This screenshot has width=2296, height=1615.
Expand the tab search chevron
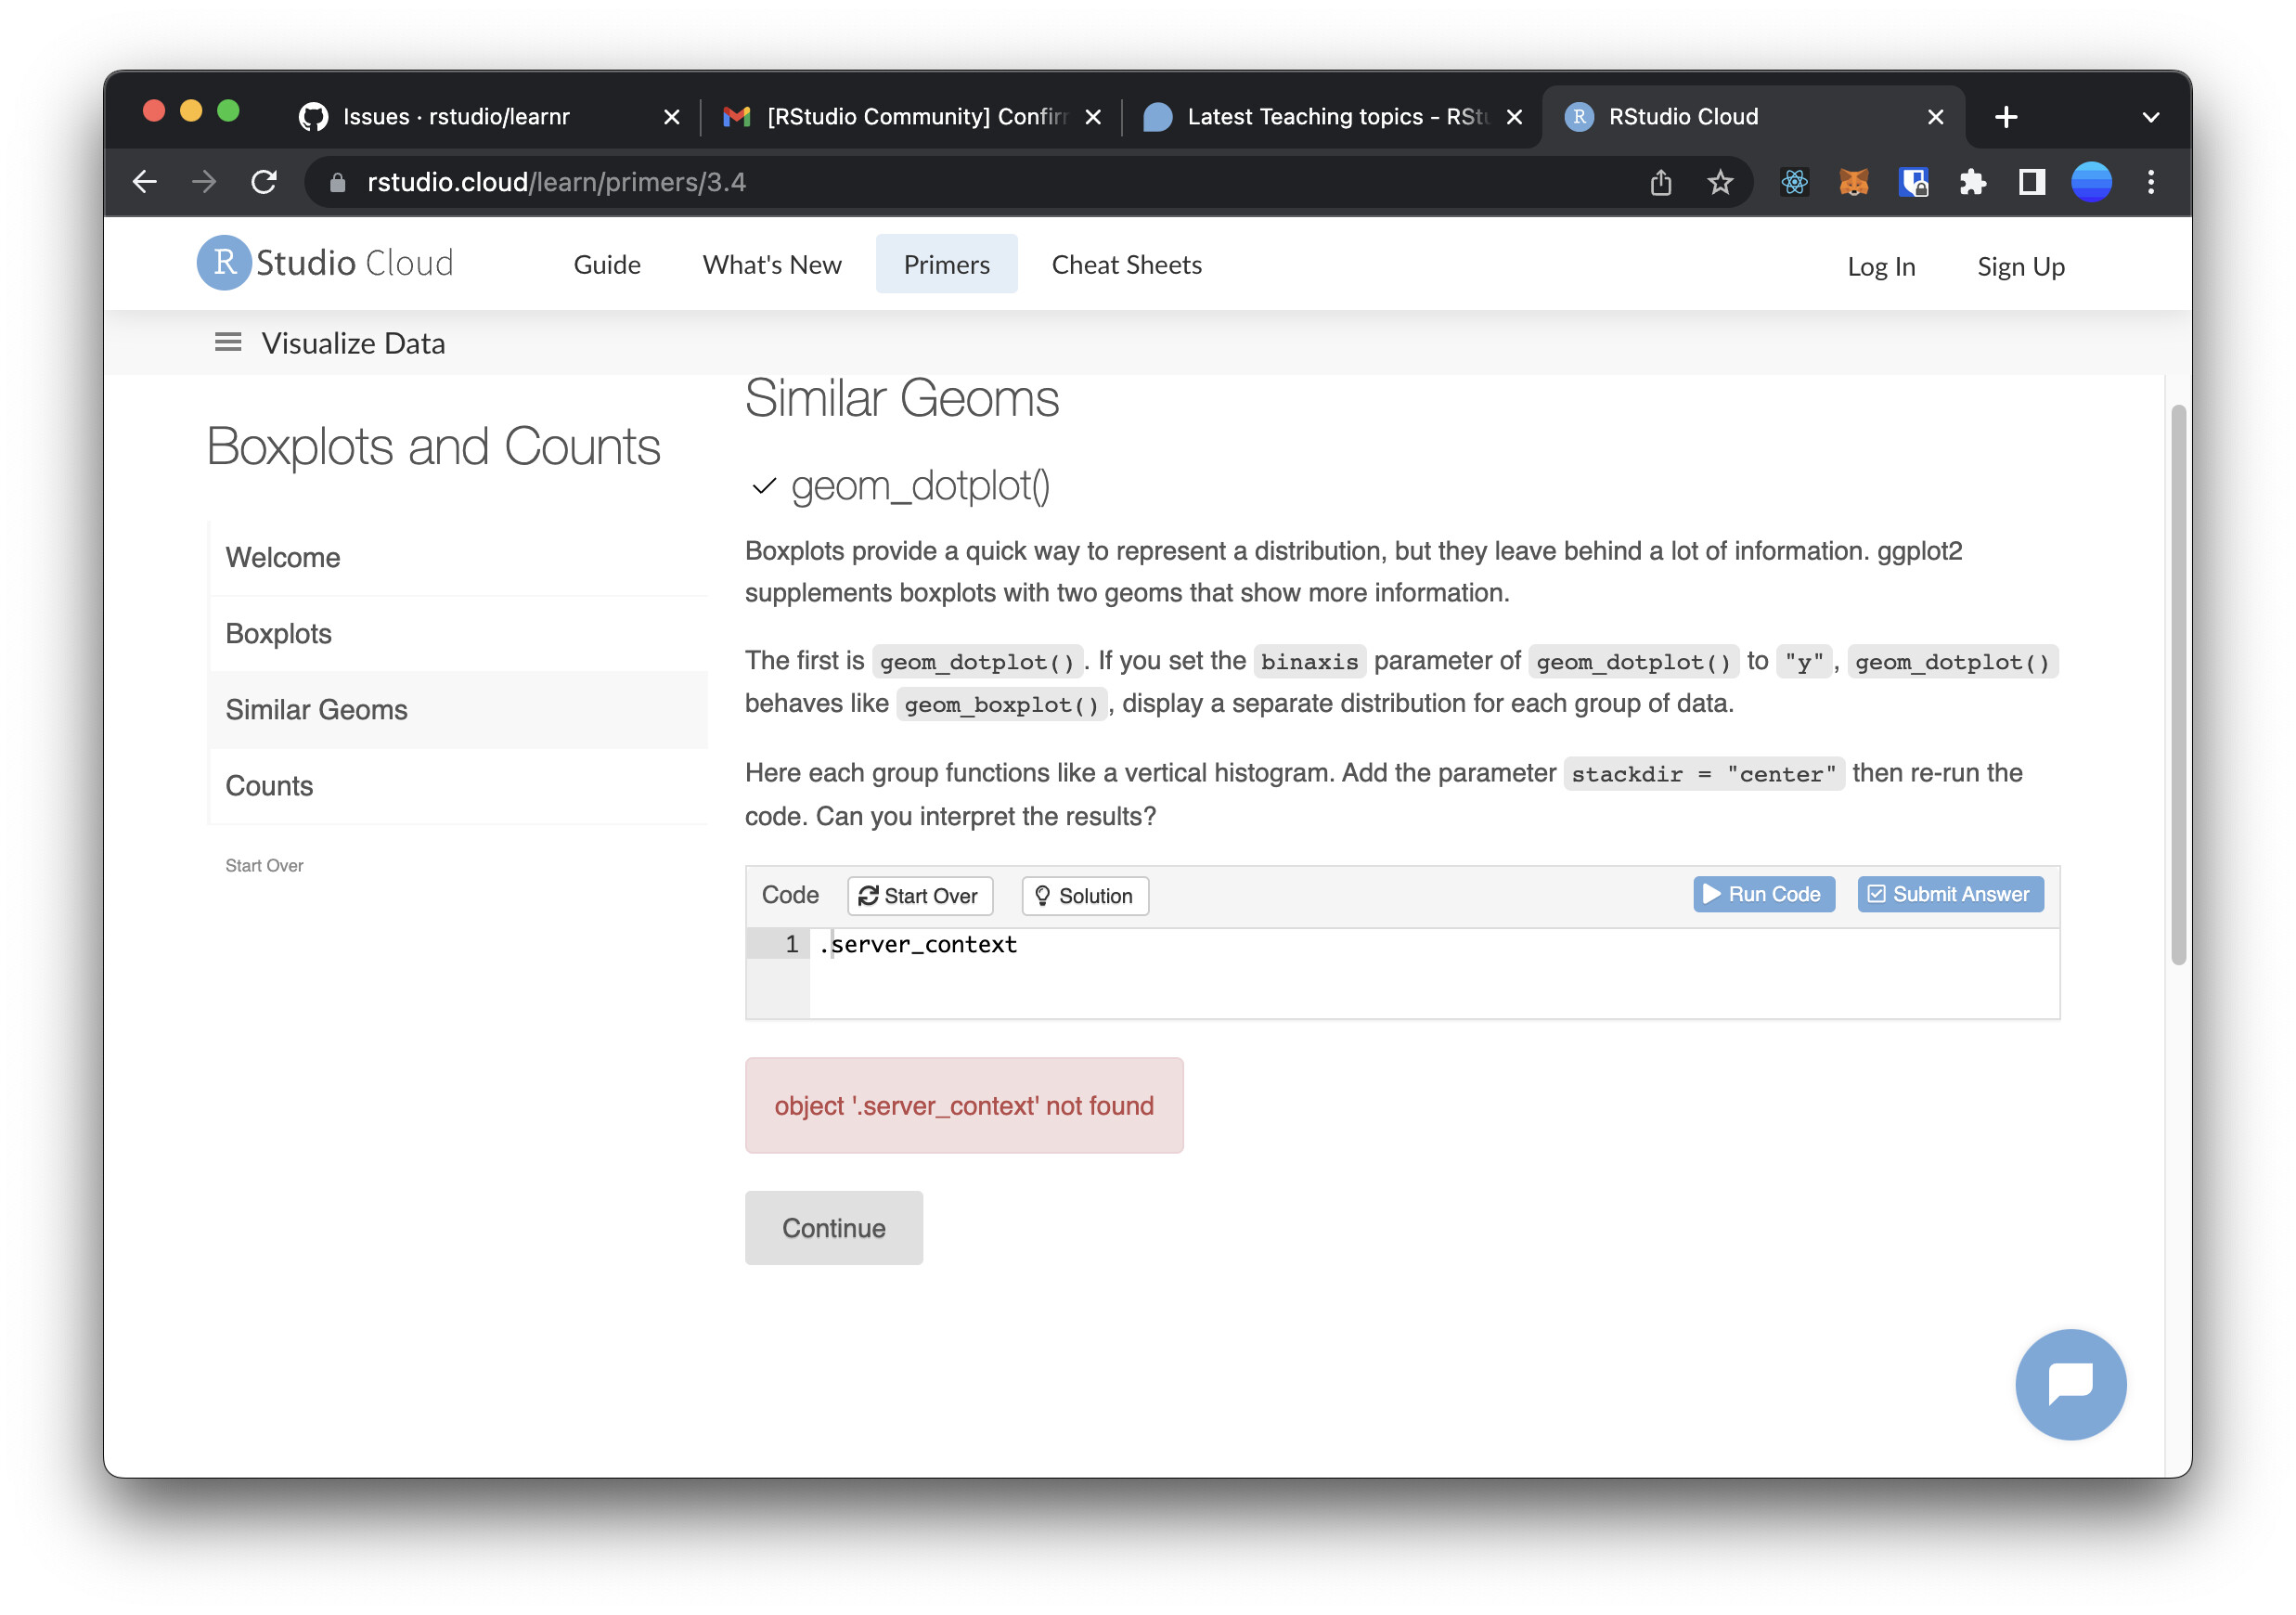coord(2151,117)
